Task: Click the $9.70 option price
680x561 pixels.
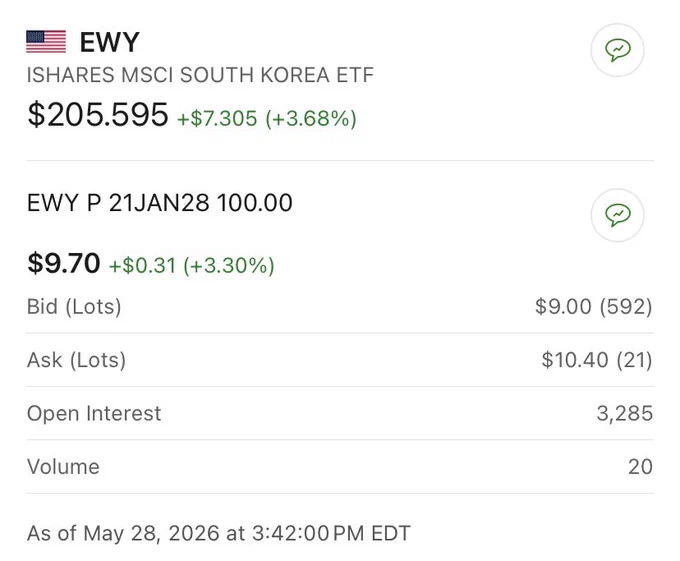Action: pos(64,263)
